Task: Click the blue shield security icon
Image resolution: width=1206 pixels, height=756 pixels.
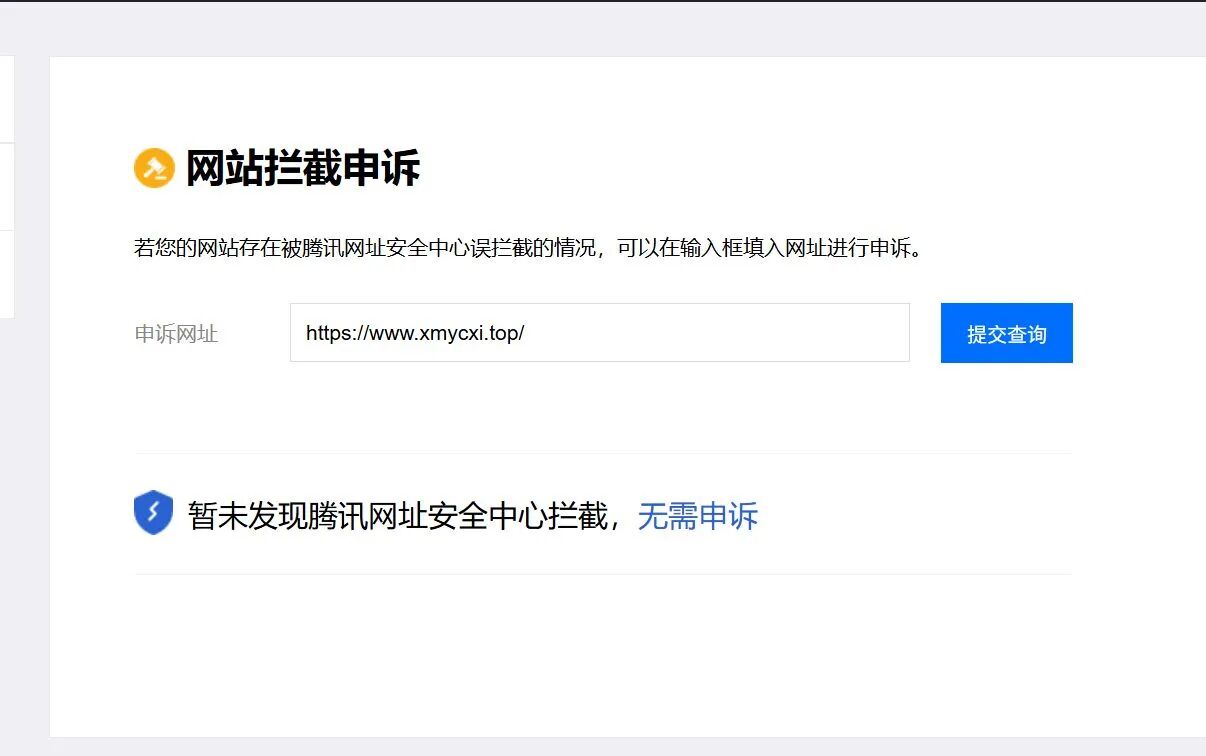Action: coord(153,513)
